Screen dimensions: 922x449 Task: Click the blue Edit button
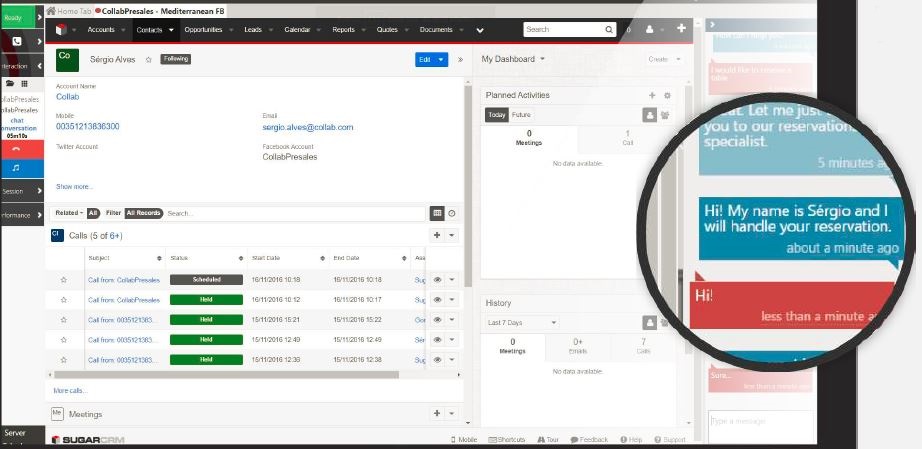pos(425,59)
